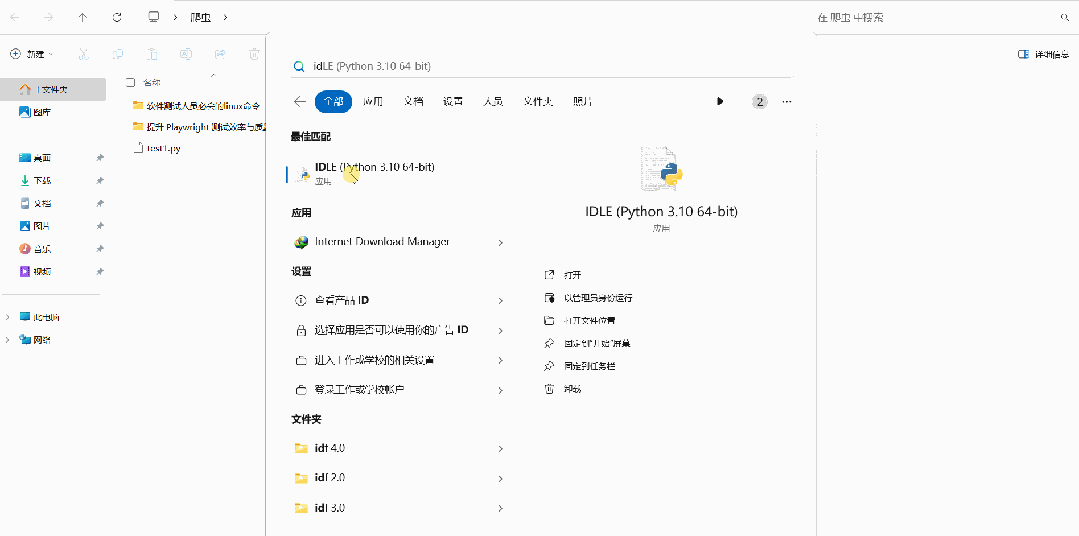Screen dimensions: 1079x536
Task: Click the monitor icon in address bar
Action: click(154, 17)
